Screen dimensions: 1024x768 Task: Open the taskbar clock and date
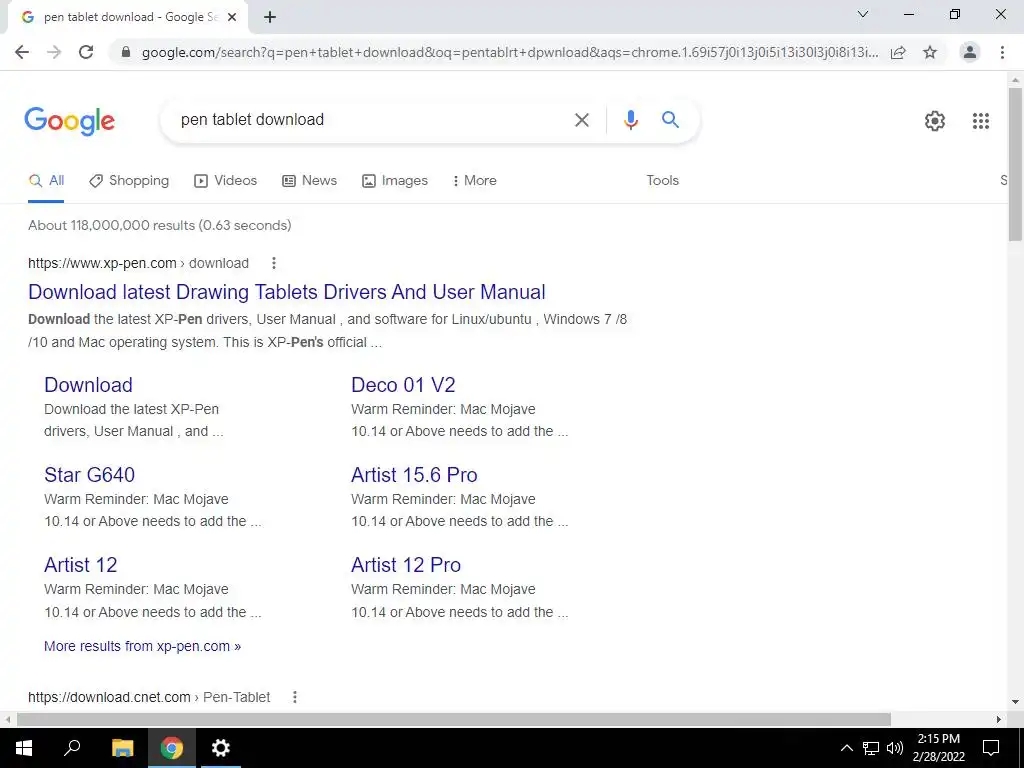tap(938, 748)
